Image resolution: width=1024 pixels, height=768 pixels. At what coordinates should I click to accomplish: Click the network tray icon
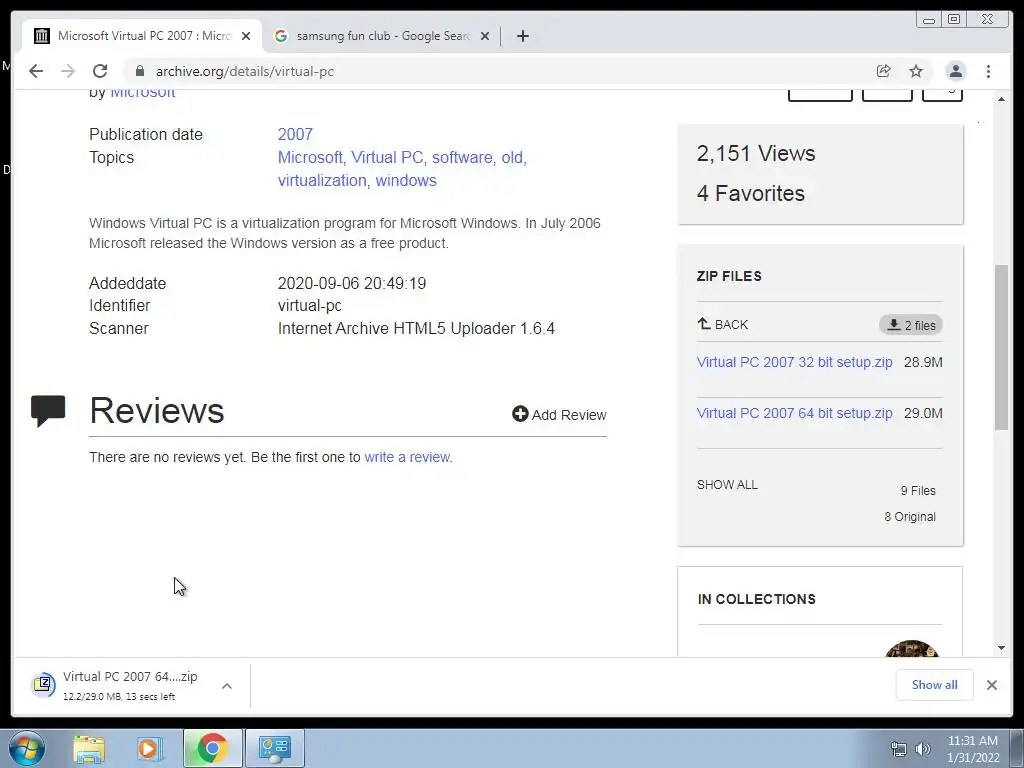(x=899, y=749)
